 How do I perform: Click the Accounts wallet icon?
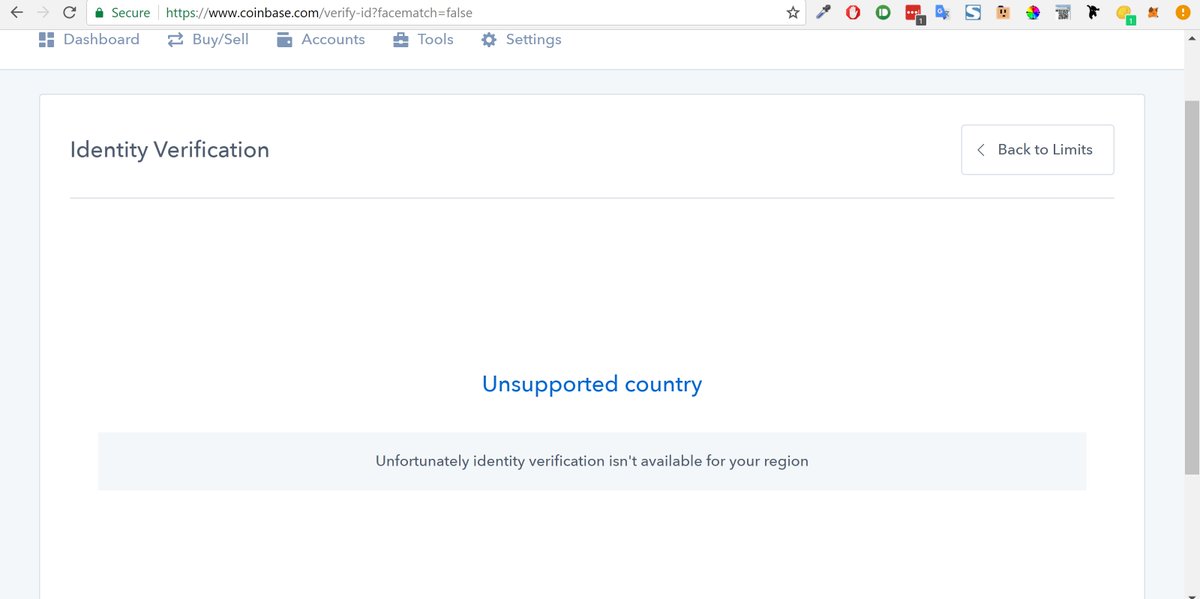[284, 39]
